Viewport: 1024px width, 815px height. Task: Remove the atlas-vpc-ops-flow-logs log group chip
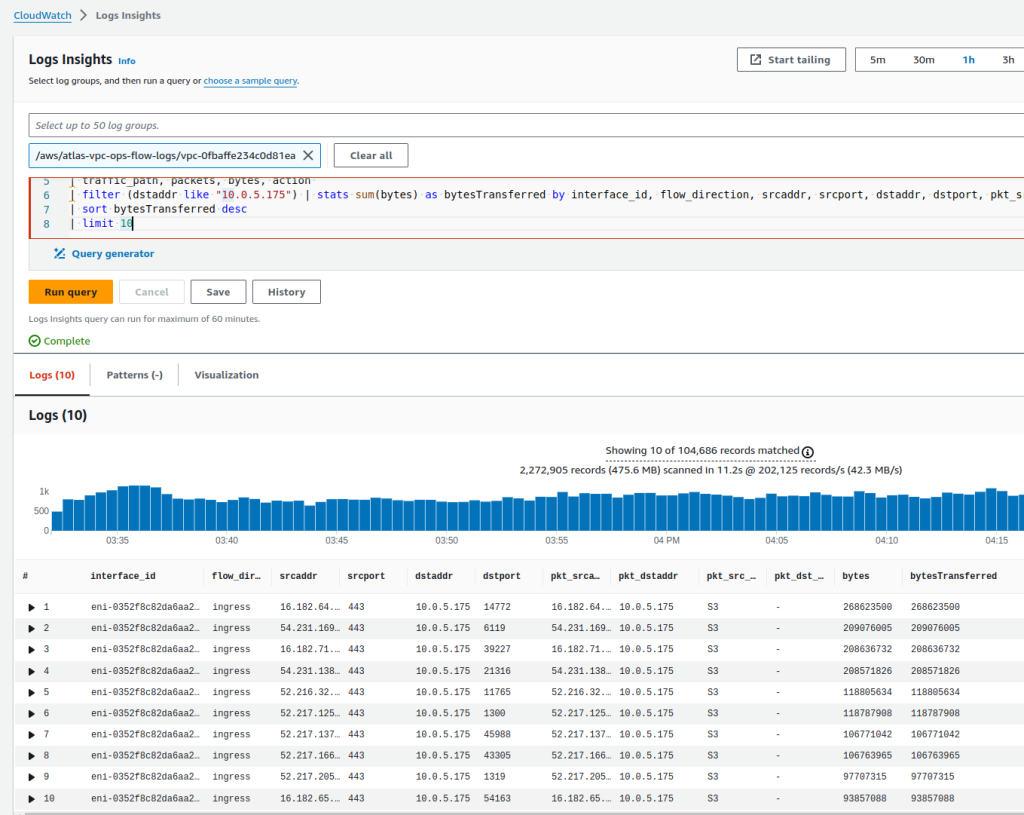tap(308, 155)
